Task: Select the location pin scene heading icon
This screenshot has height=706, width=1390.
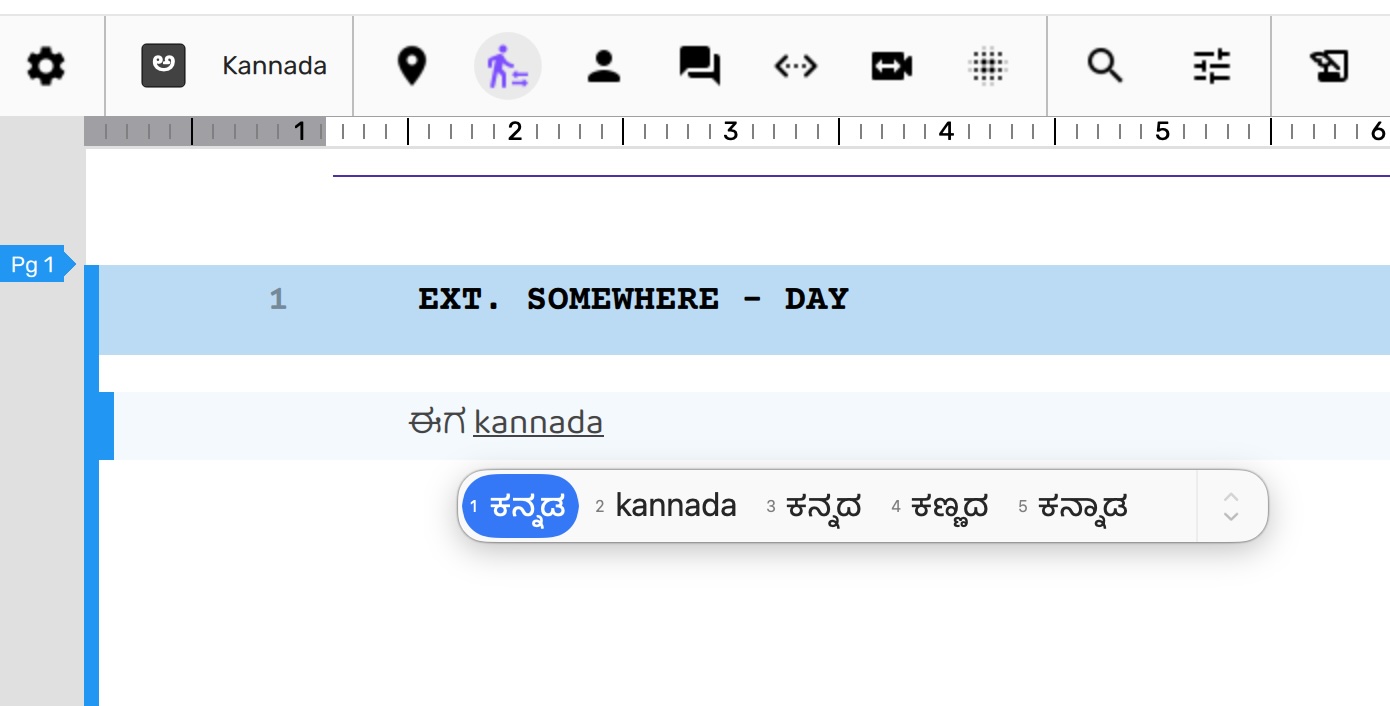Action: (412, 67)
